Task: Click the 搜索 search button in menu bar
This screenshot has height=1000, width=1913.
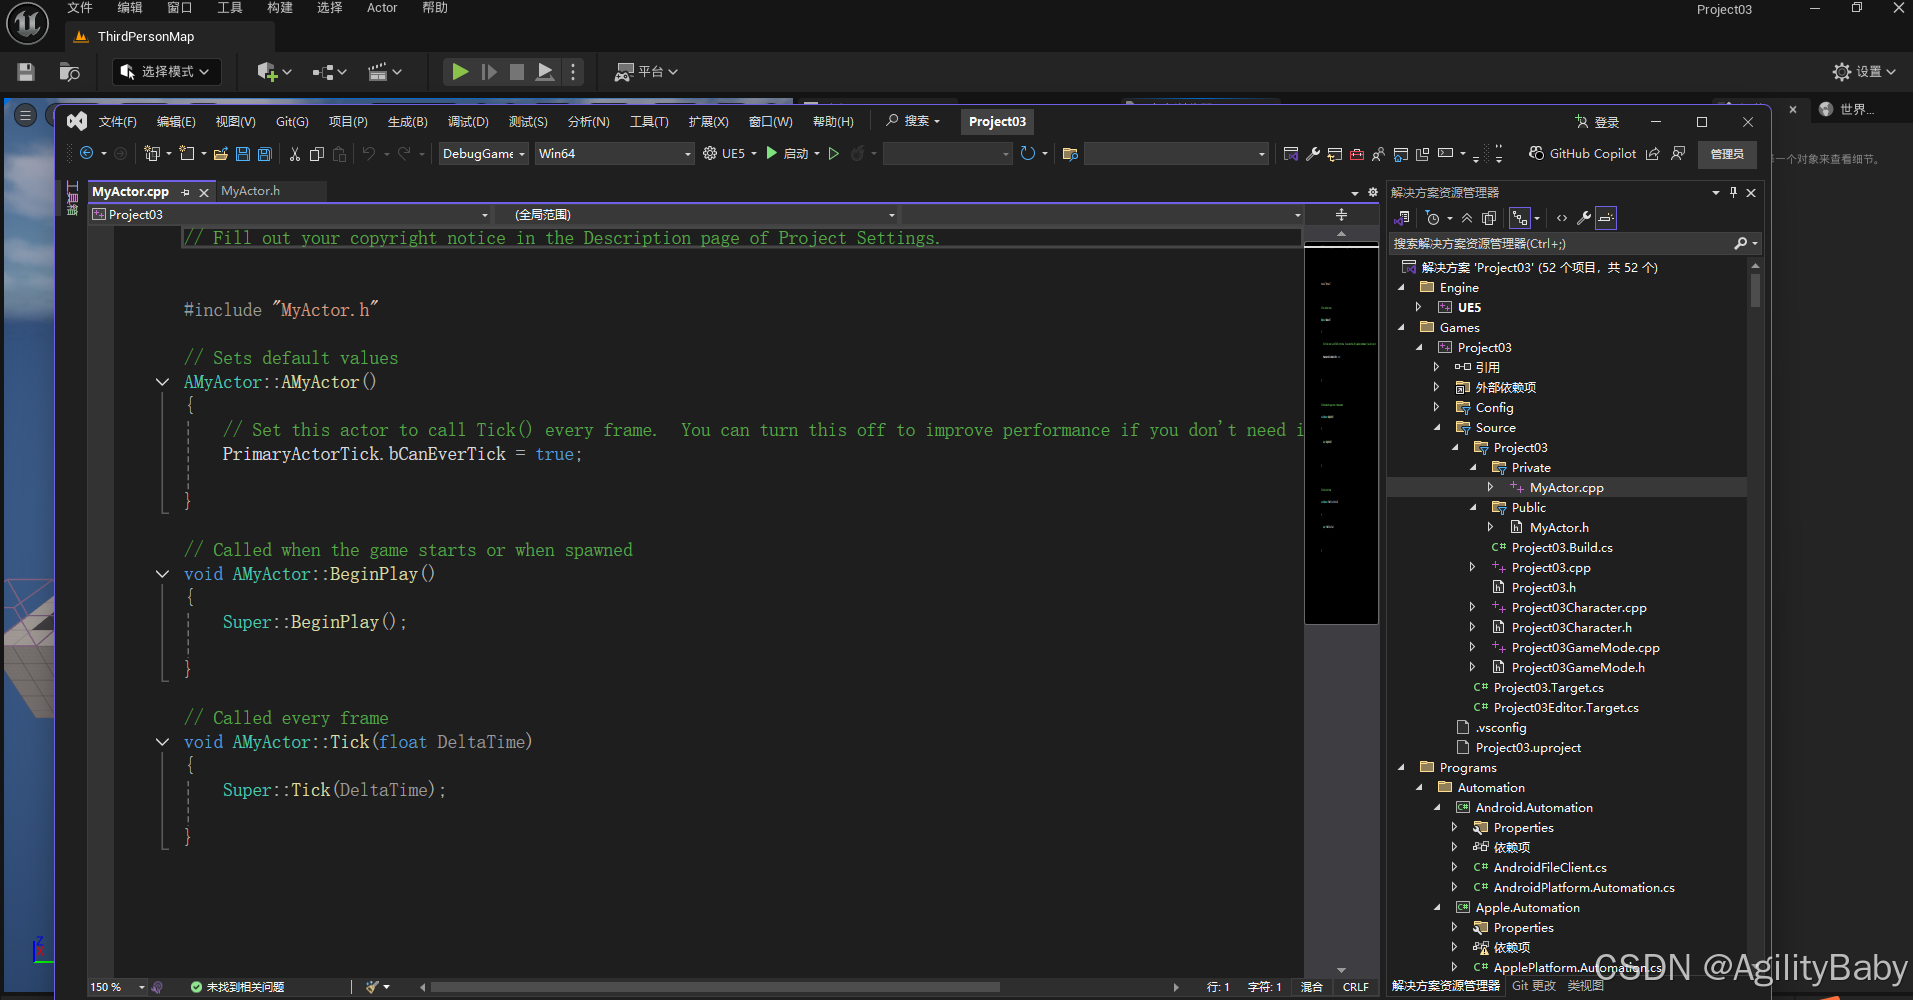Action: (x=913, y=121)
